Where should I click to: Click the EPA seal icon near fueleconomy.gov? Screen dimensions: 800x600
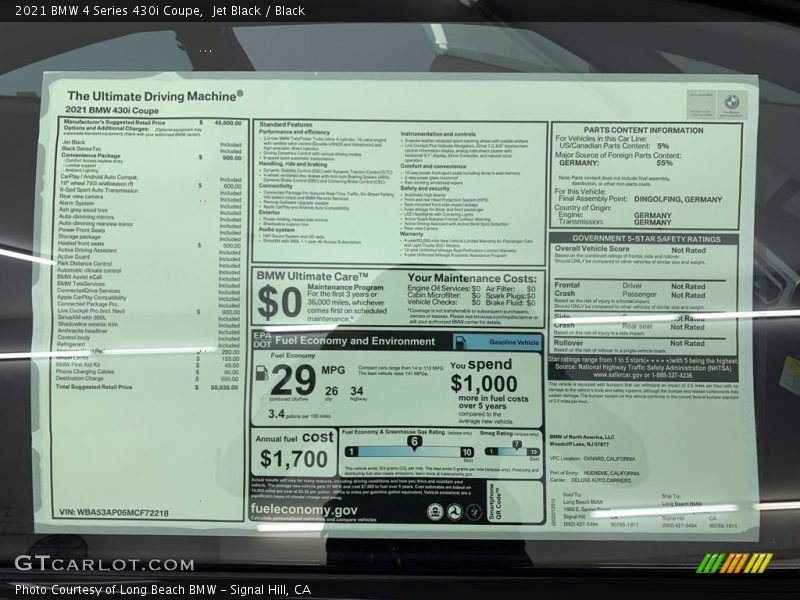(435, 511)
